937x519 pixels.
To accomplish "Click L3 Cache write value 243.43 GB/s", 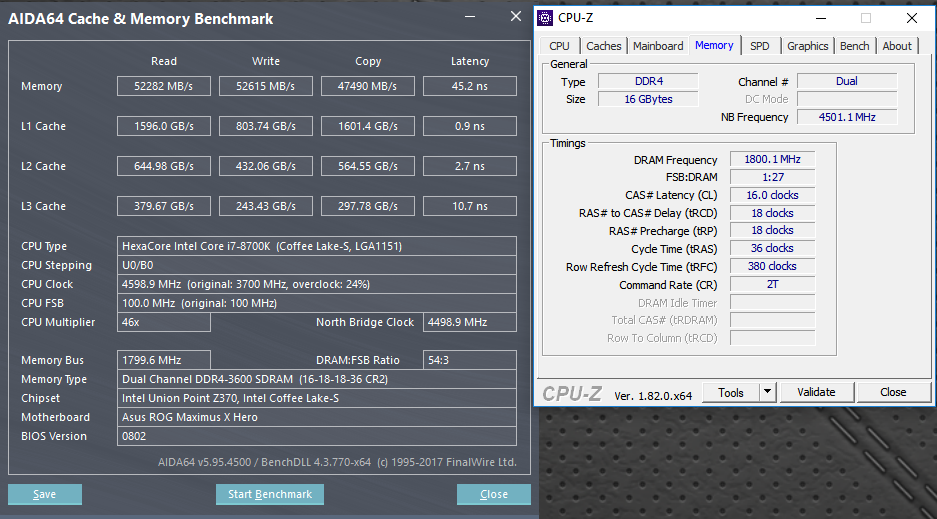I will 265,206.
